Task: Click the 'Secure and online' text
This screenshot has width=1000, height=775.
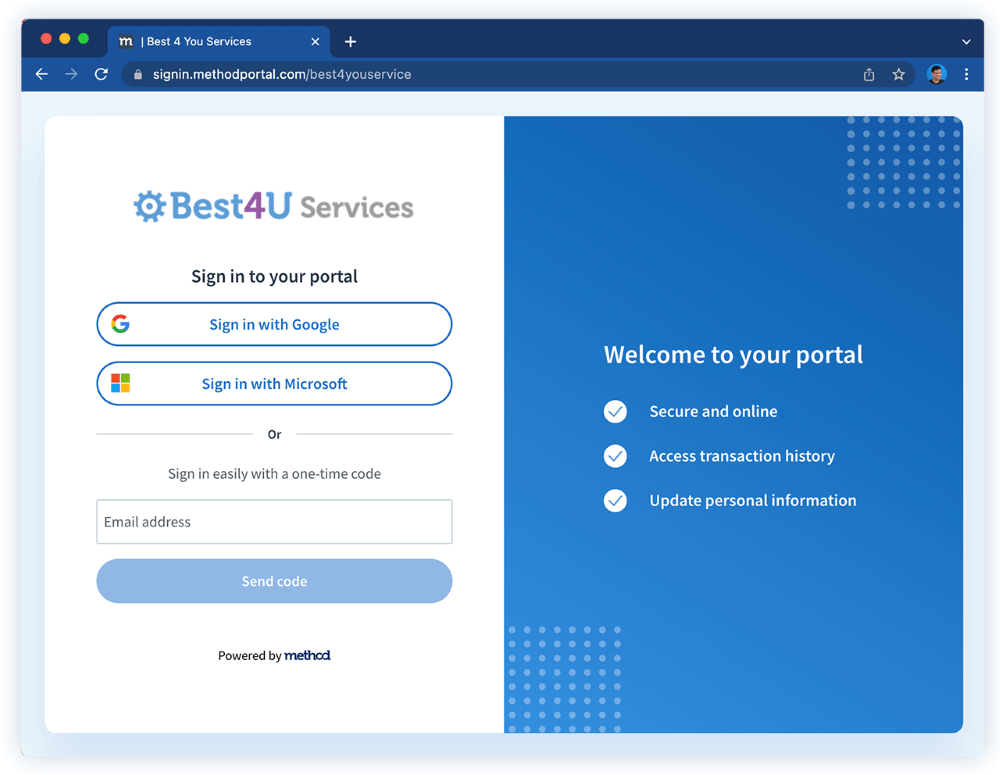Action: click(x=713, y=411)
